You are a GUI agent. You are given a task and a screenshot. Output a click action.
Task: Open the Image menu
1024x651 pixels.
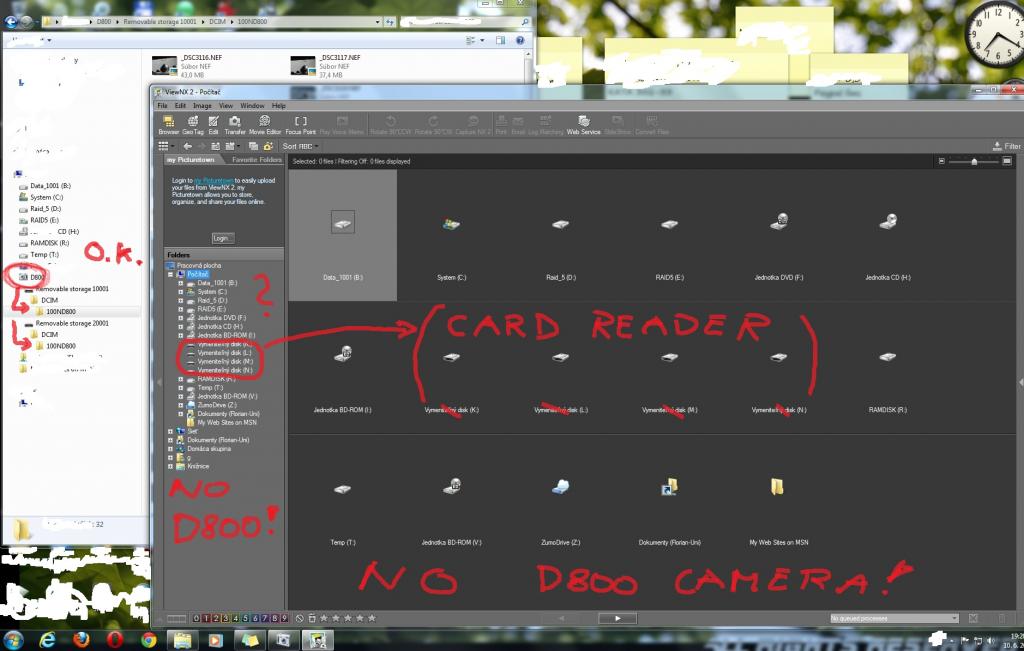pyautogui.click(x=202, y=105)
